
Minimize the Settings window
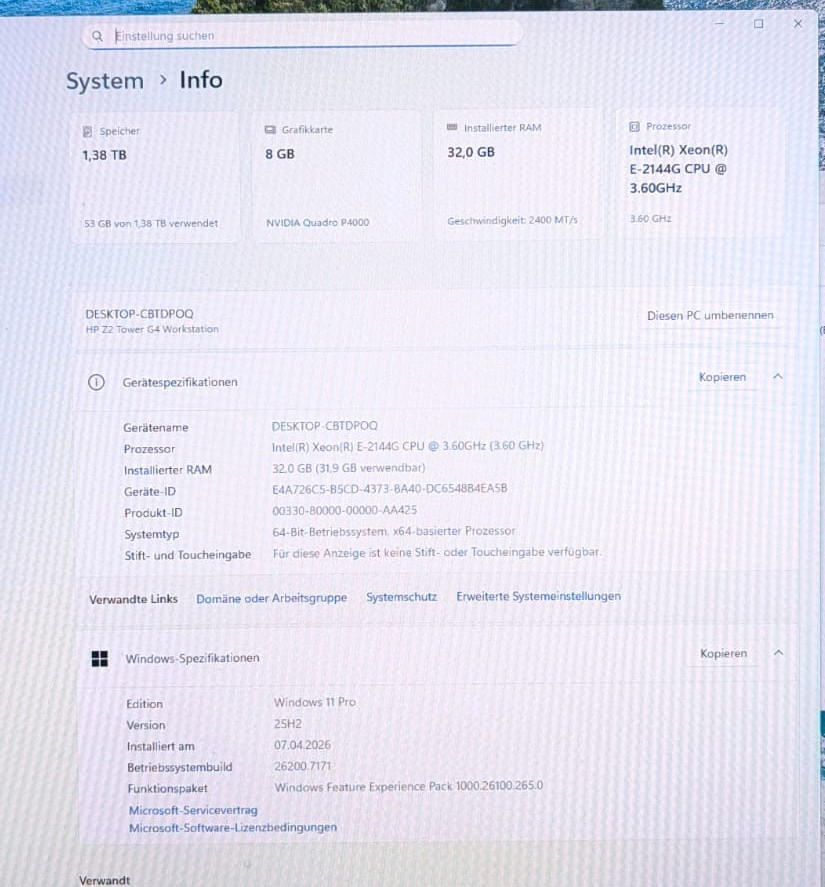coord(719,24)
